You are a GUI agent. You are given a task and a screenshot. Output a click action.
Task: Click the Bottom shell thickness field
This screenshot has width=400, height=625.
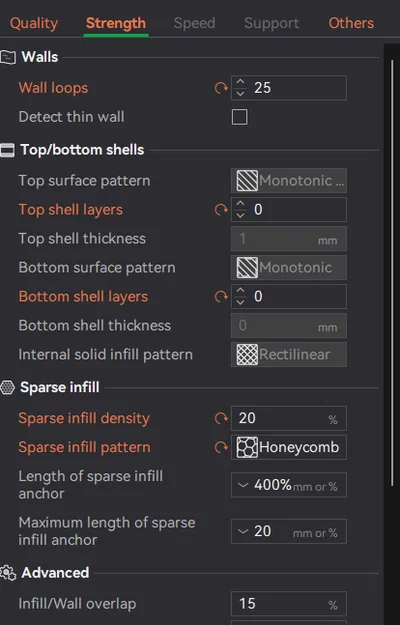tap(289, 325)
